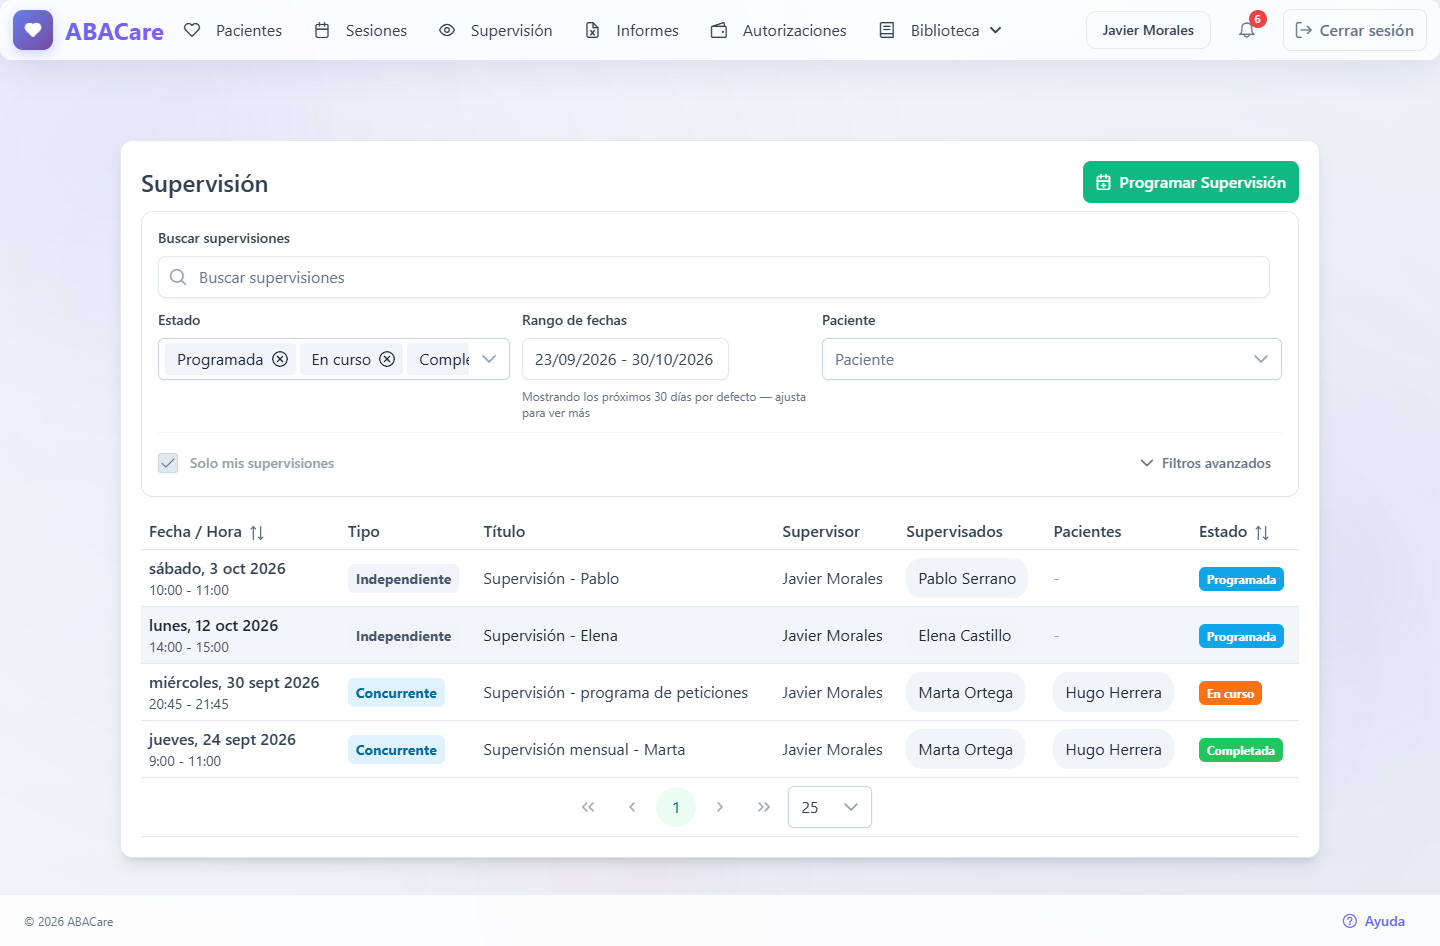Open the Biblioteca navigation menu
The width and height of the screenshot is (1440, 946).
[x=940, y=30]
